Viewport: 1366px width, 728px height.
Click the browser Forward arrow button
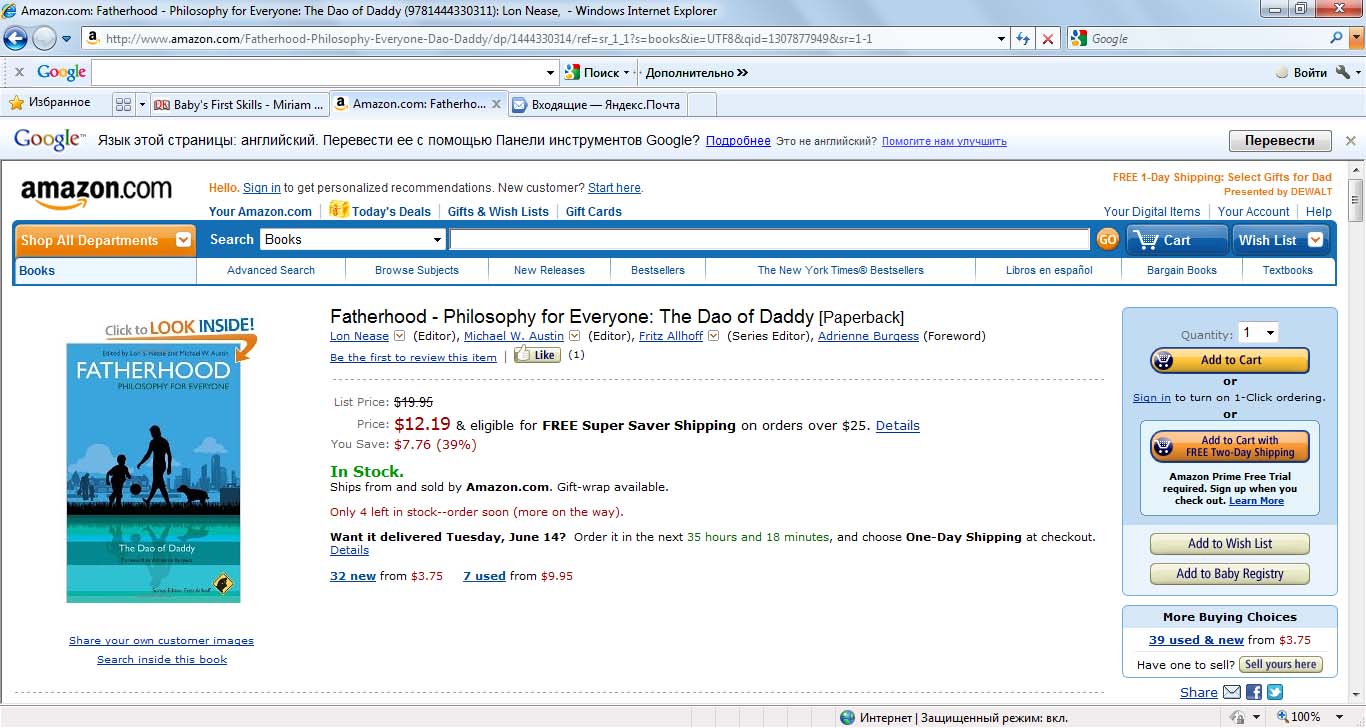pos(44,39)
